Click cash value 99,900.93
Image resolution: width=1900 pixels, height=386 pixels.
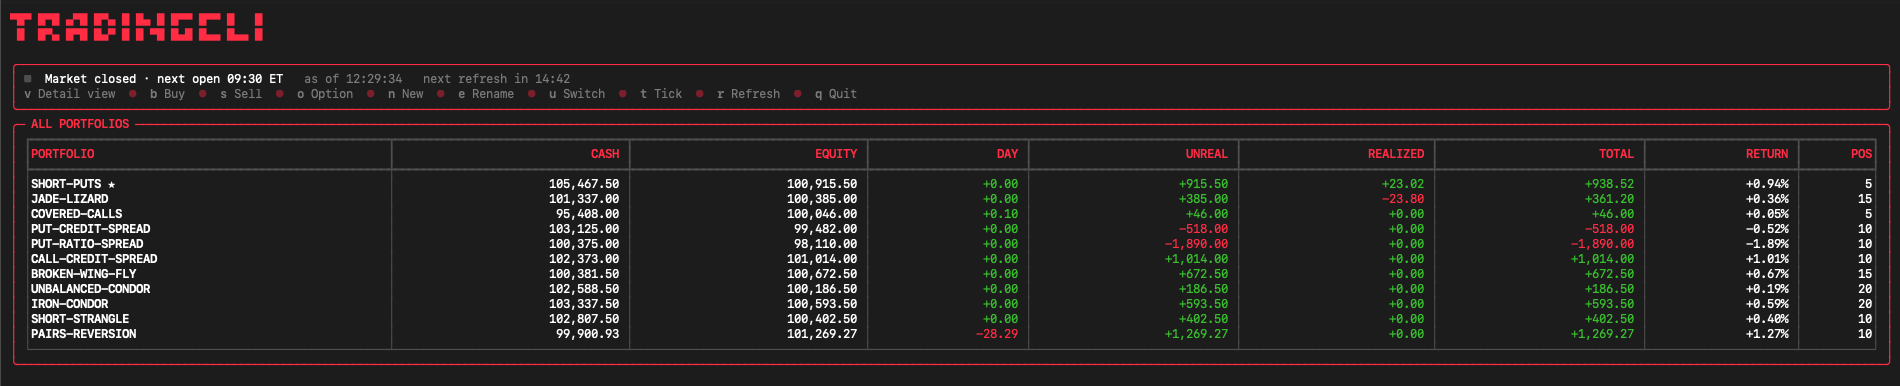pos(587,334)
